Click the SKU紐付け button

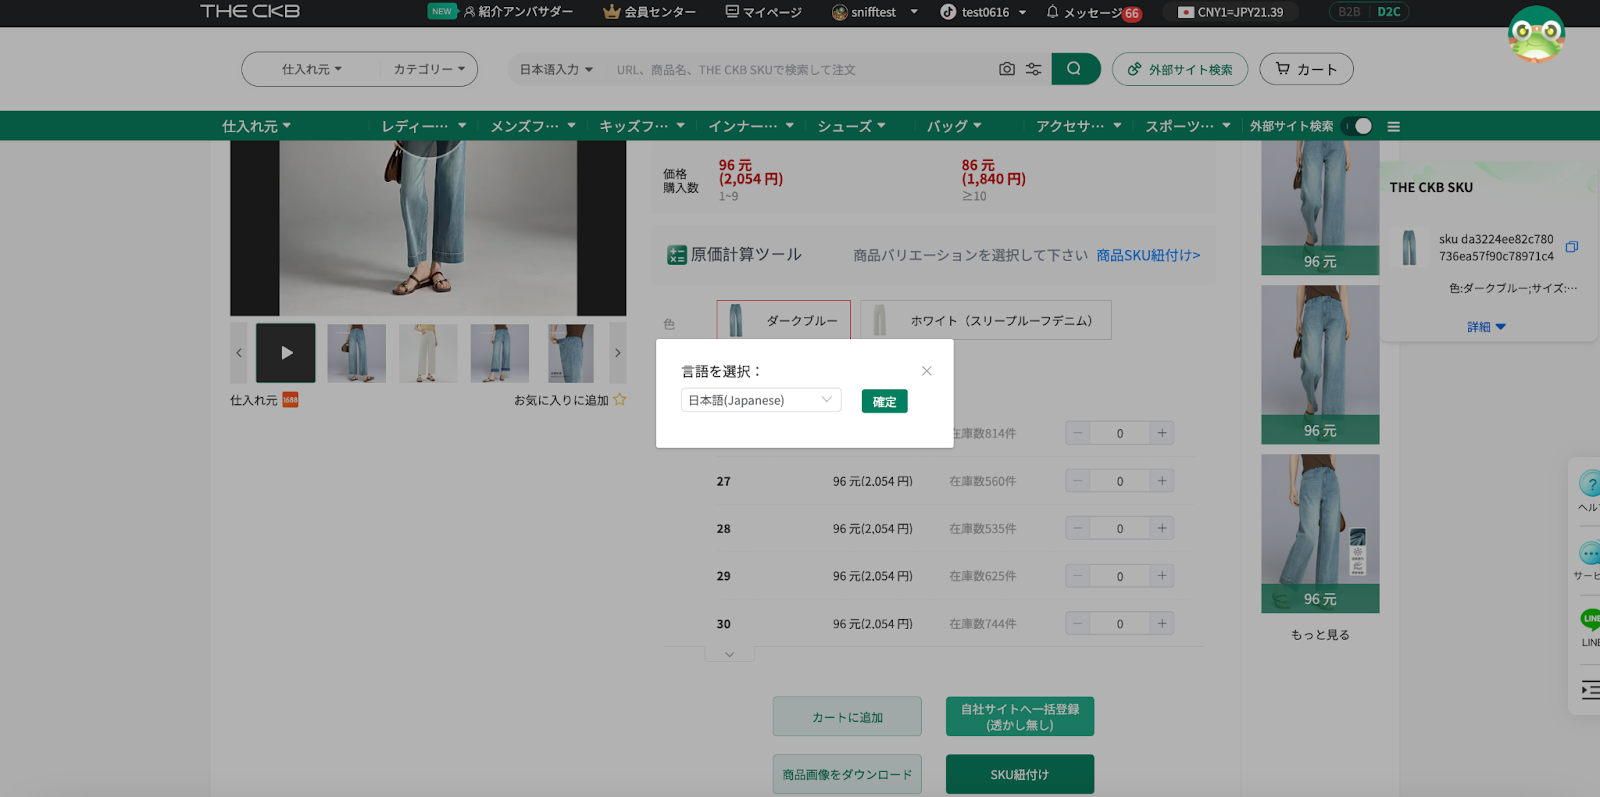pyautogui.click(x=1020, y=774)
